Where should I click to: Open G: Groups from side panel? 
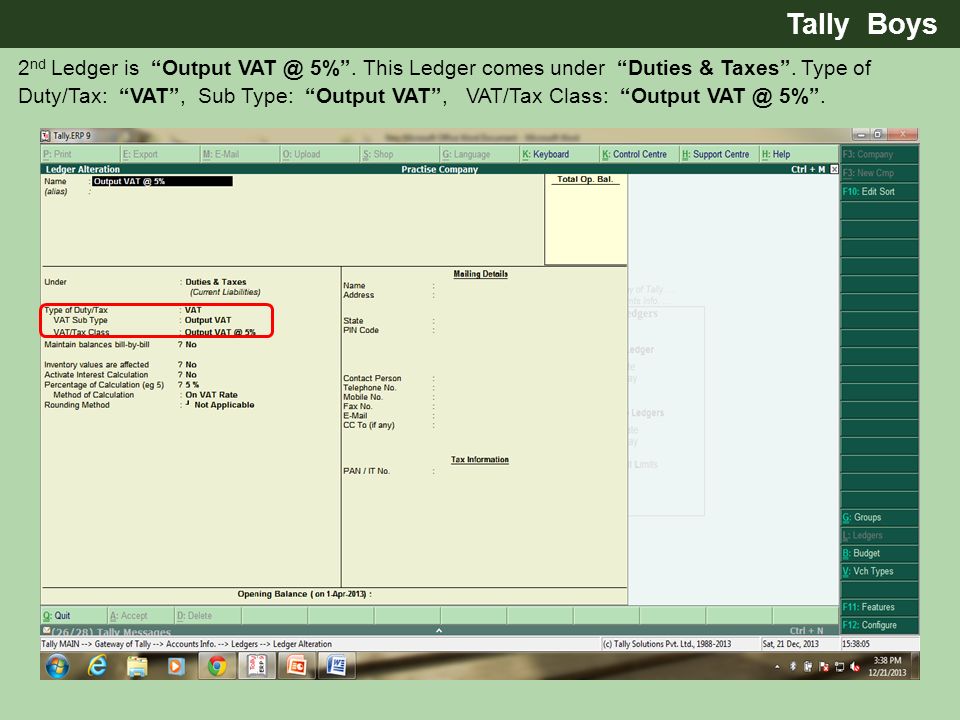(x=879, y=517)
